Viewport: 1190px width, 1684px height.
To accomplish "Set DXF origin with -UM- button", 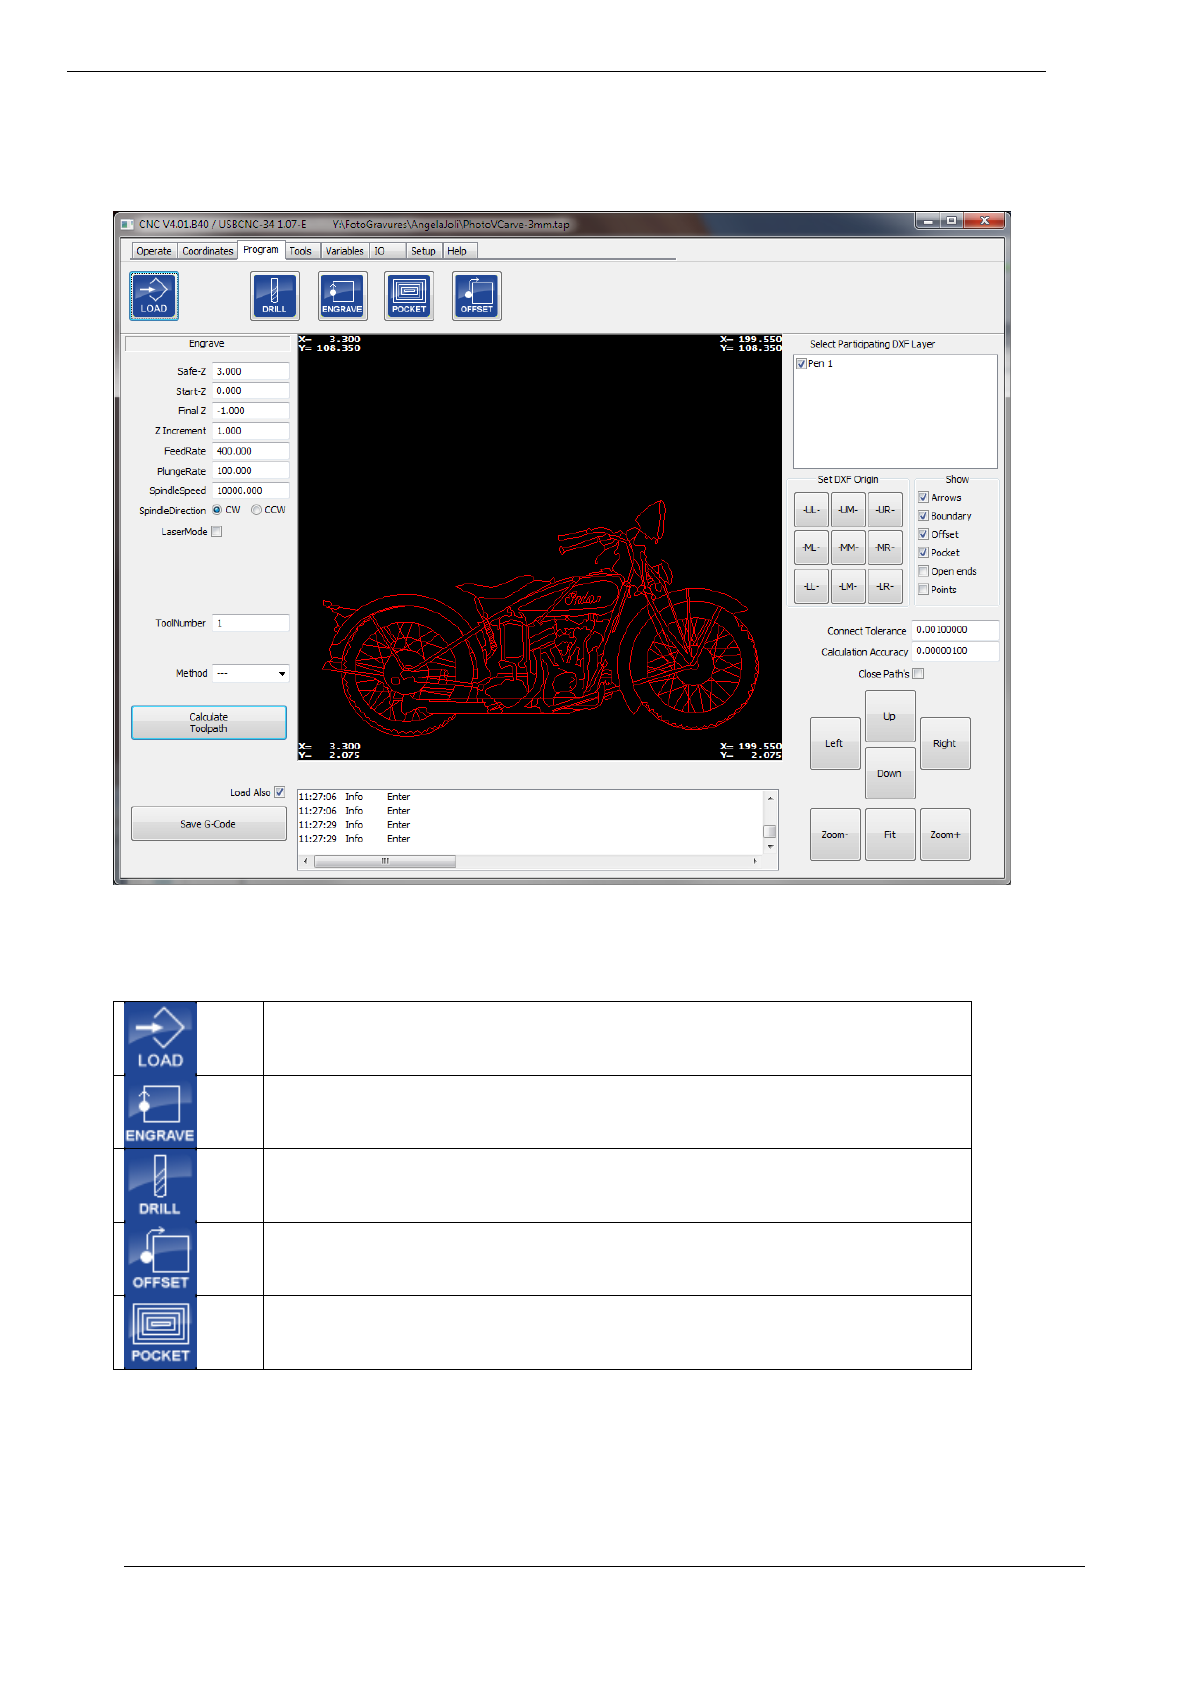I will [x=848, y=510].
